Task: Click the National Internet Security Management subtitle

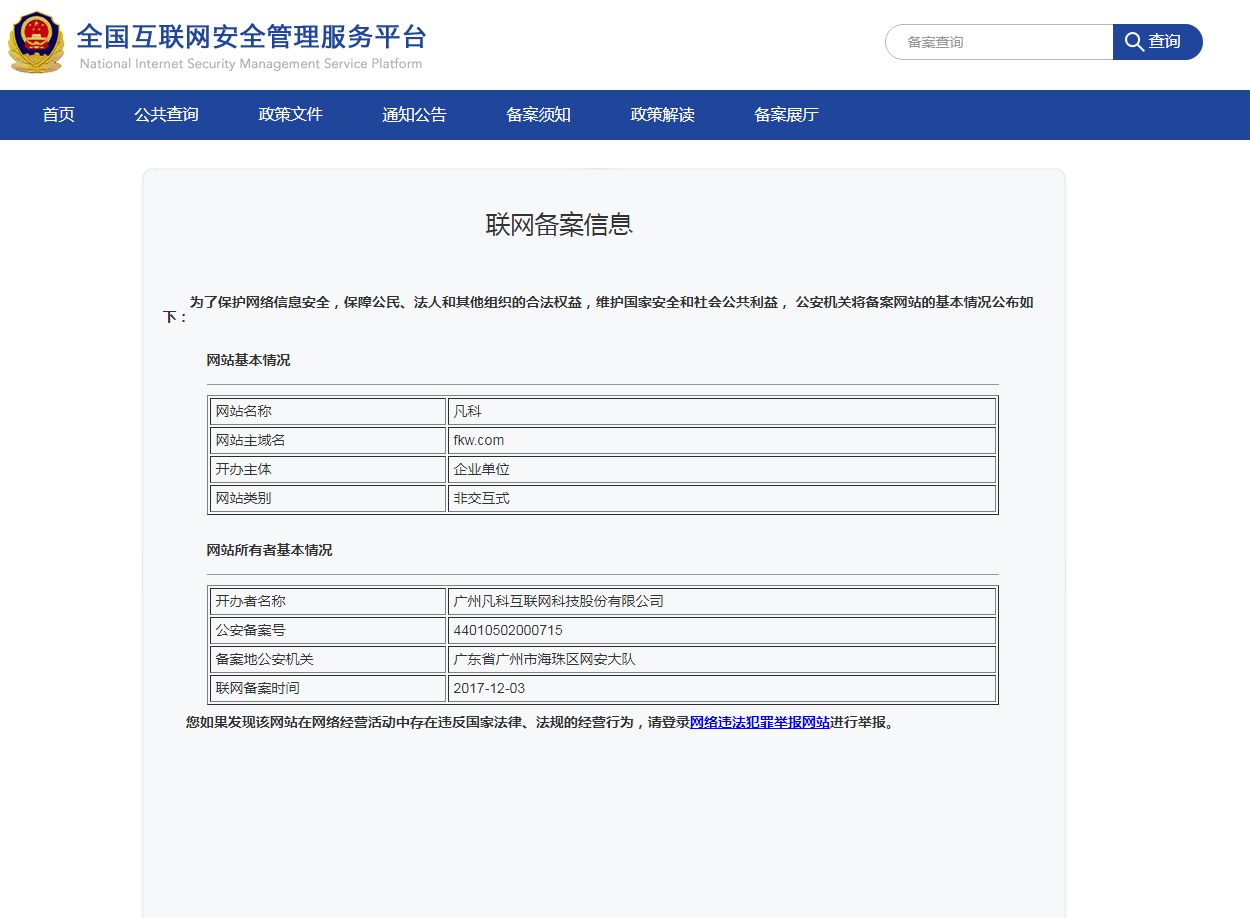Action: point(250,64)
